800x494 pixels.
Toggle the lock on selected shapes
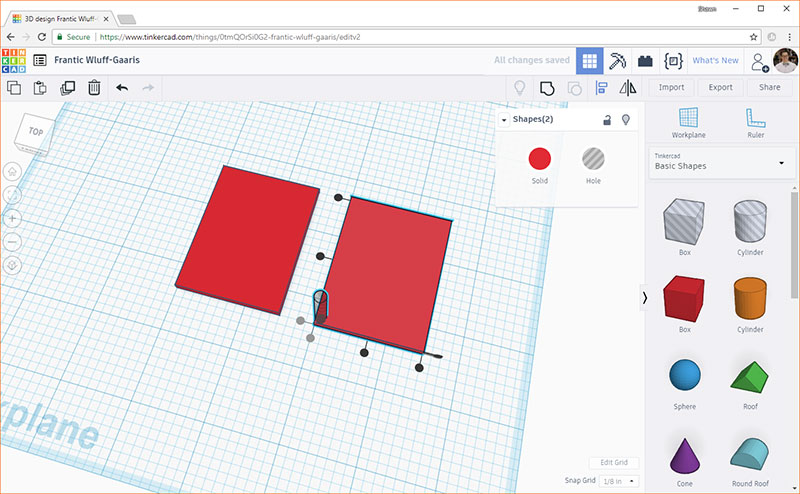tap(606, 120)
